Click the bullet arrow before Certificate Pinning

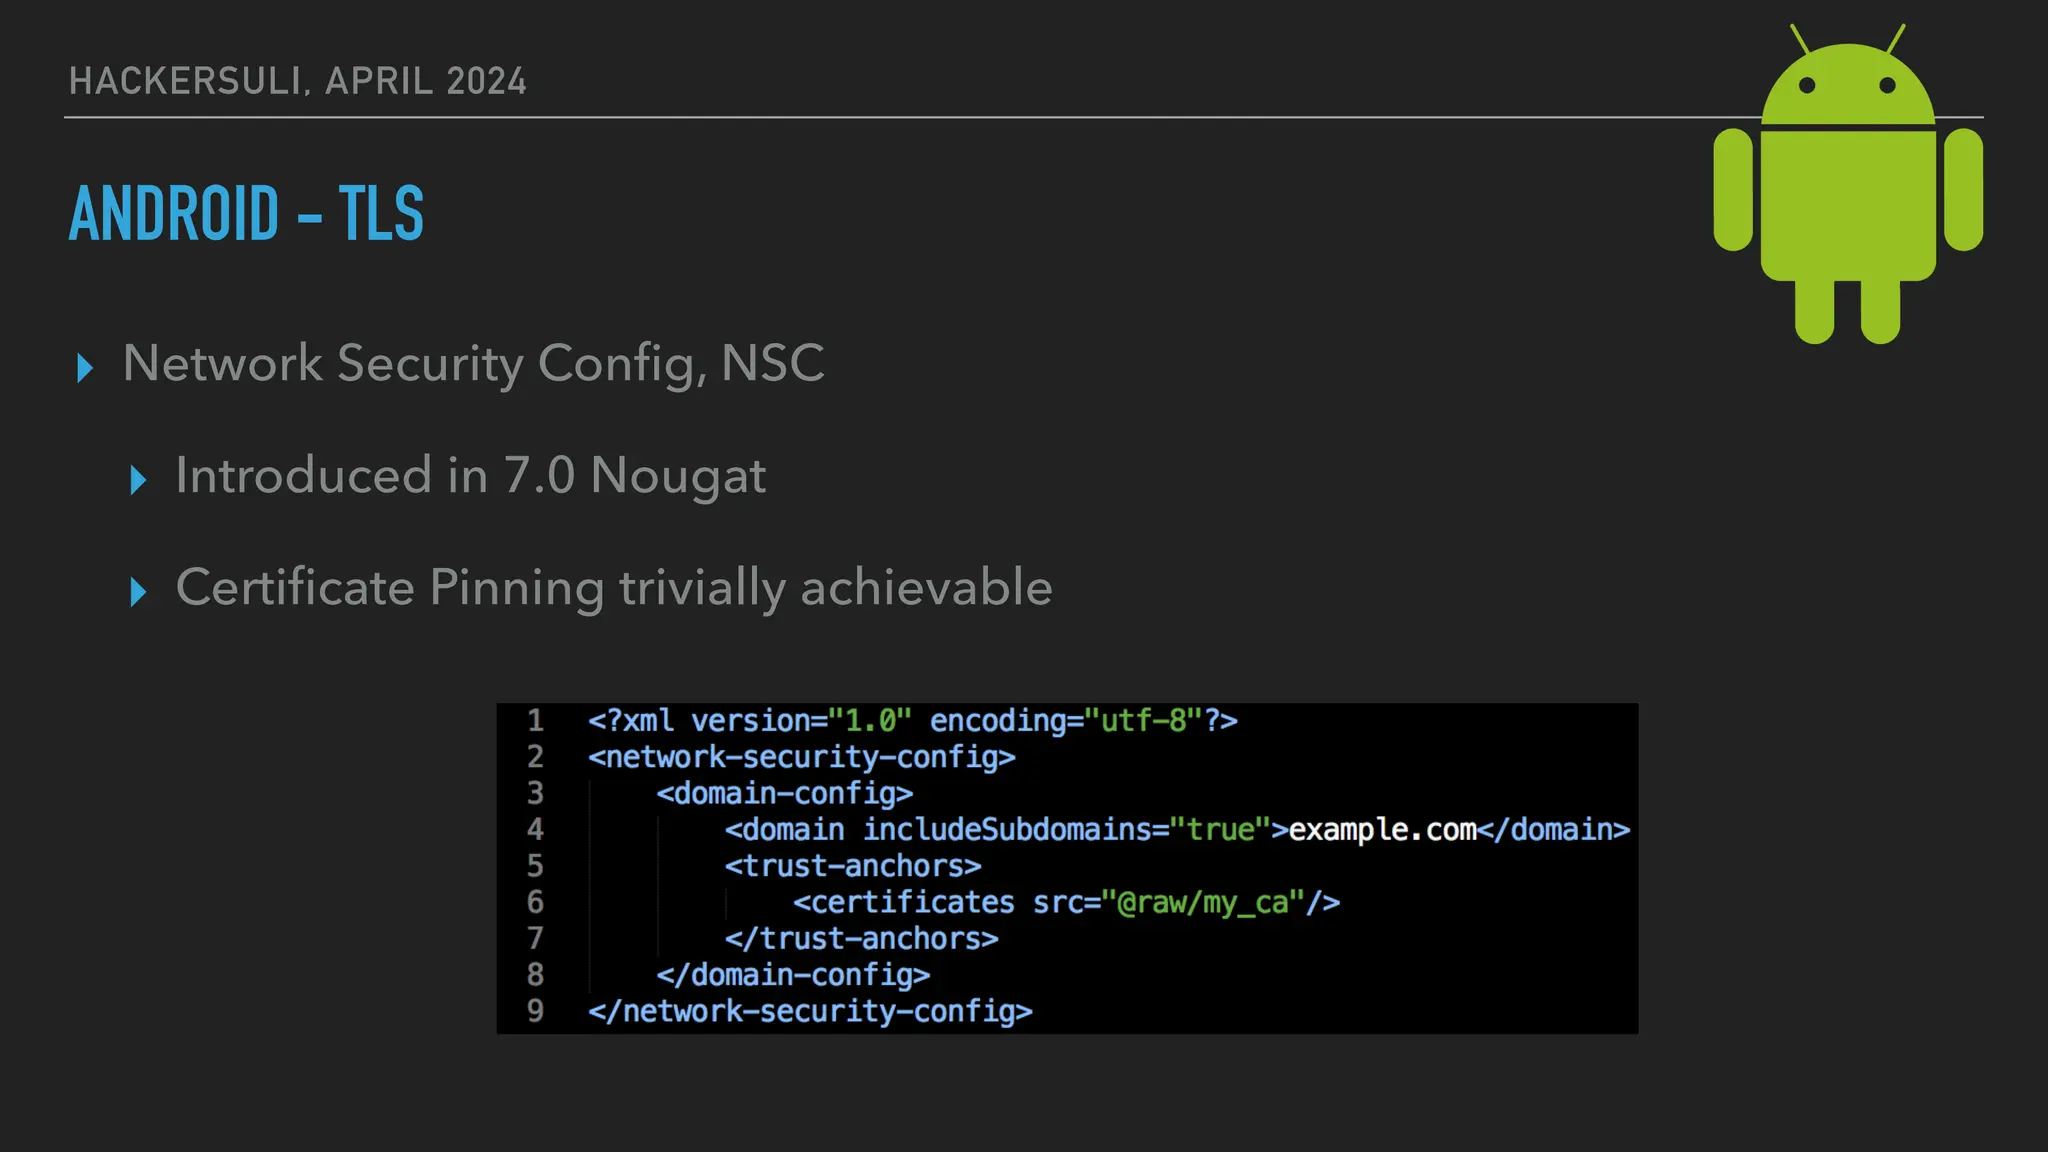click(138, 592)
